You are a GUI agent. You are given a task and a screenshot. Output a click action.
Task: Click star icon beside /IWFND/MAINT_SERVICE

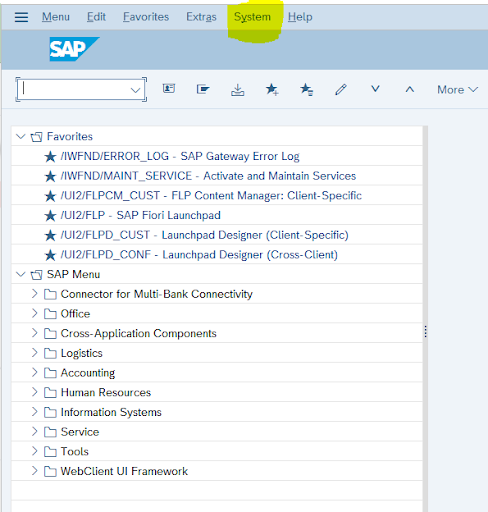pos(50,176)
